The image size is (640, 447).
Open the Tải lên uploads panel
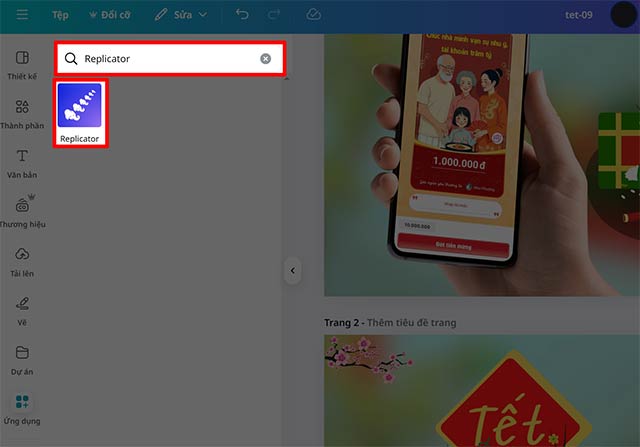click(x=22, y=262)
